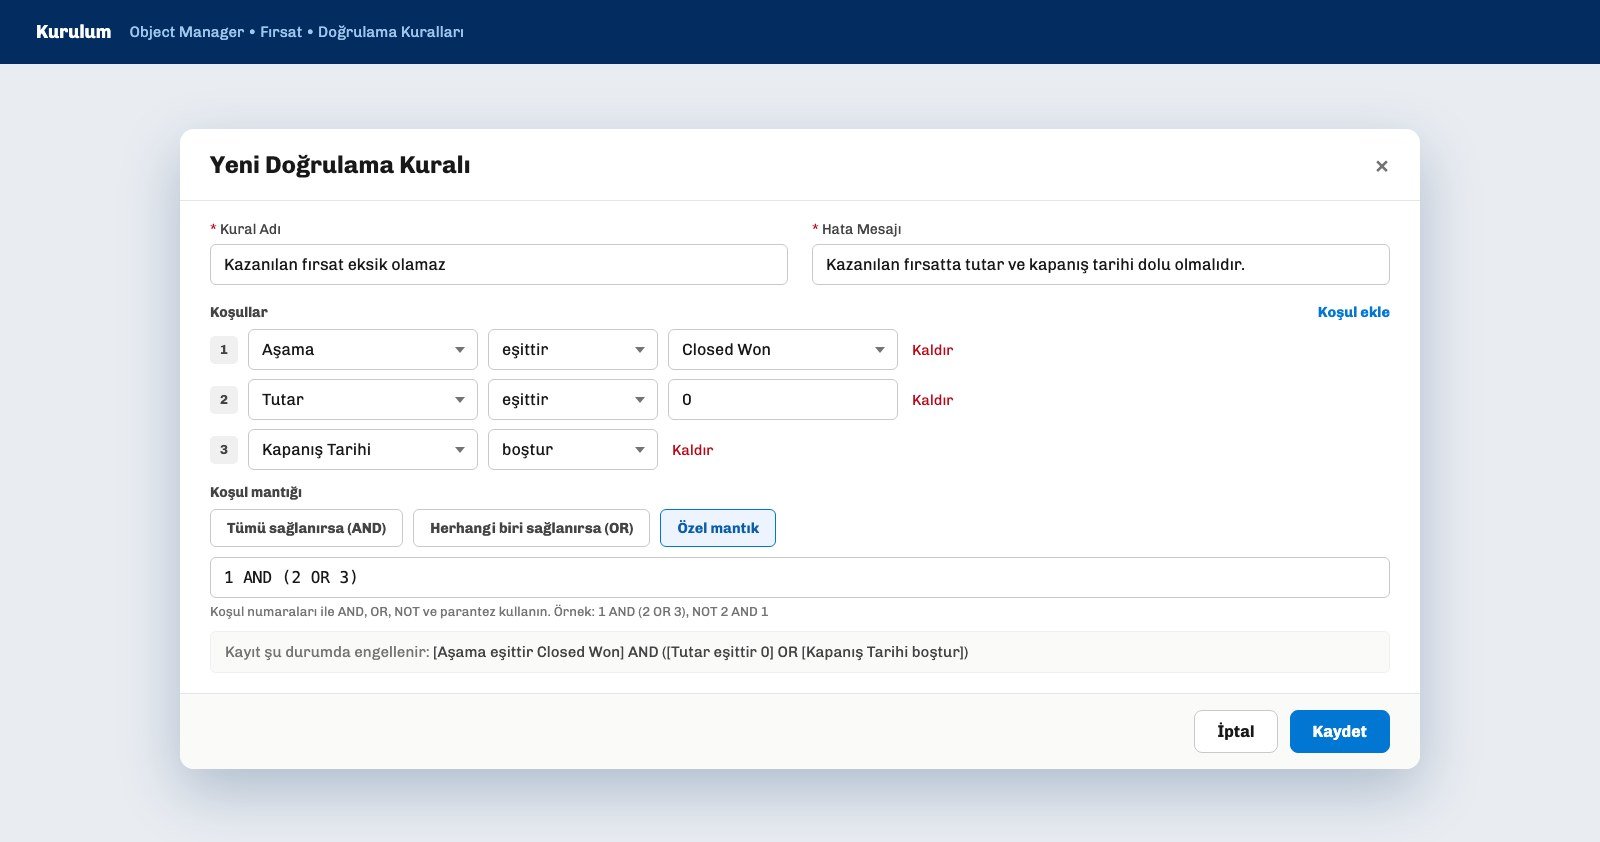Screen dimensions: 1600x842
Task: Open the eşittir operator for condition 1
Action: coord(573,350)
